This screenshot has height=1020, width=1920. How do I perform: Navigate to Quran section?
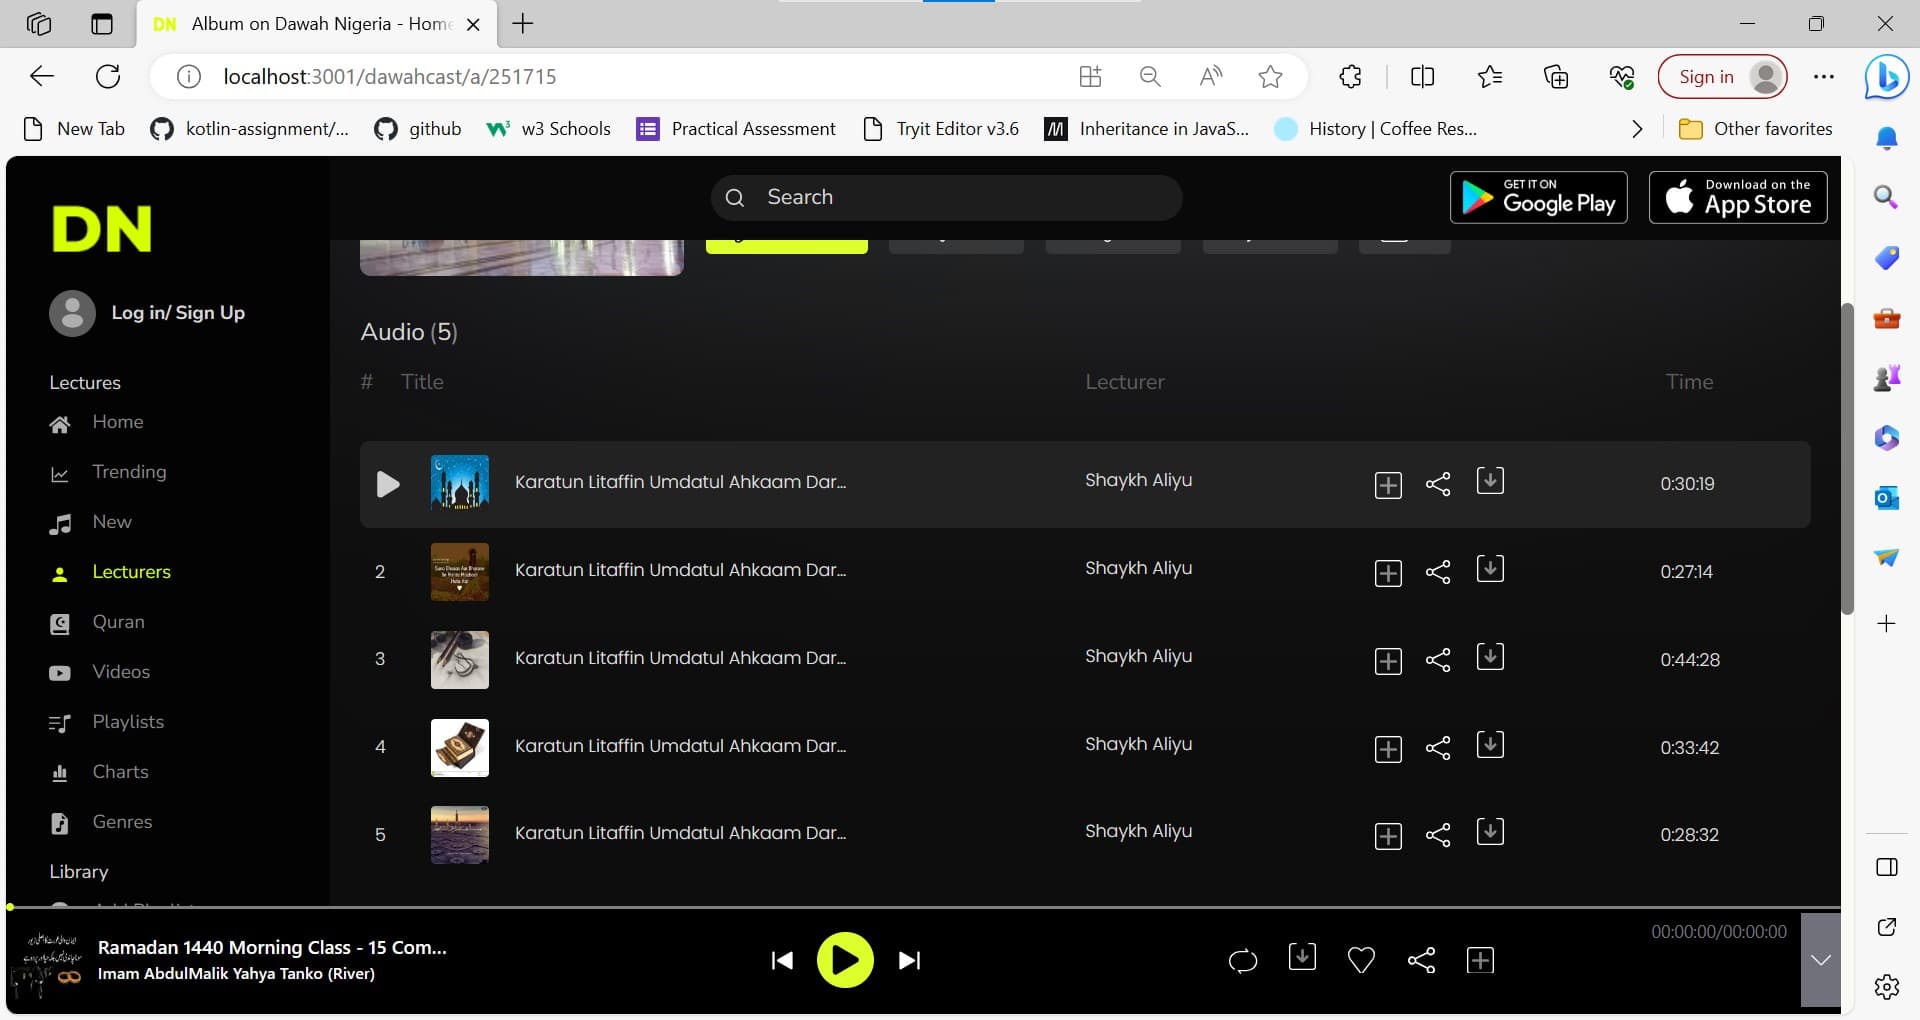point(118,622)
